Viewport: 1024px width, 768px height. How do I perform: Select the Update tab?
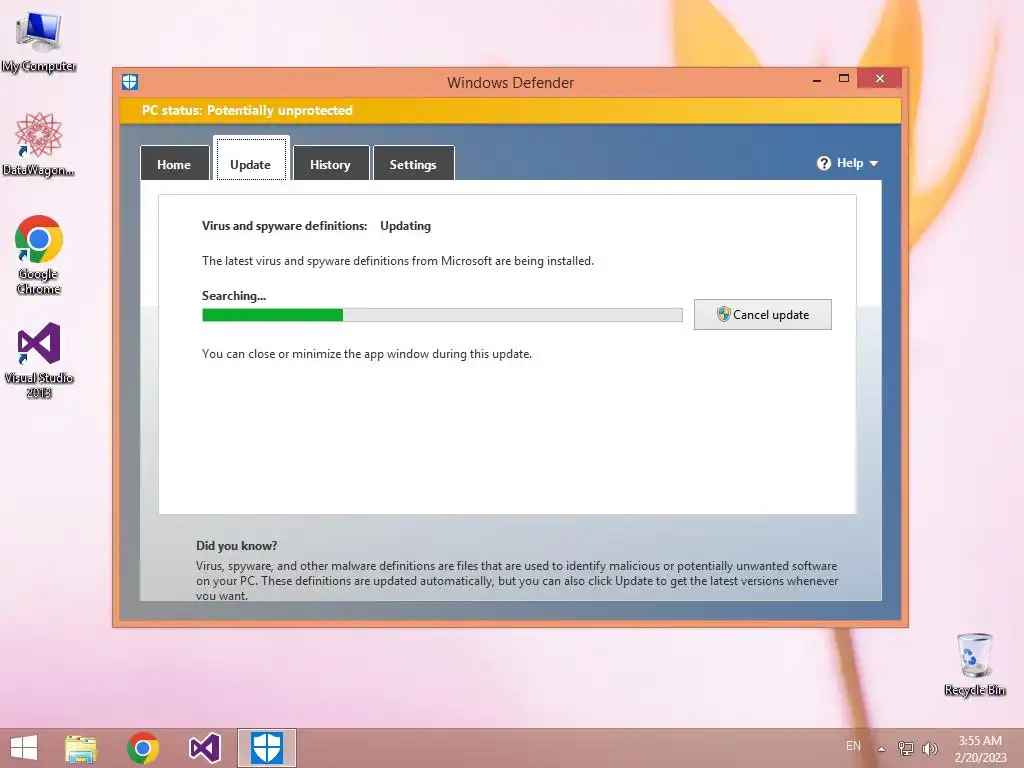tap(251, 159)
